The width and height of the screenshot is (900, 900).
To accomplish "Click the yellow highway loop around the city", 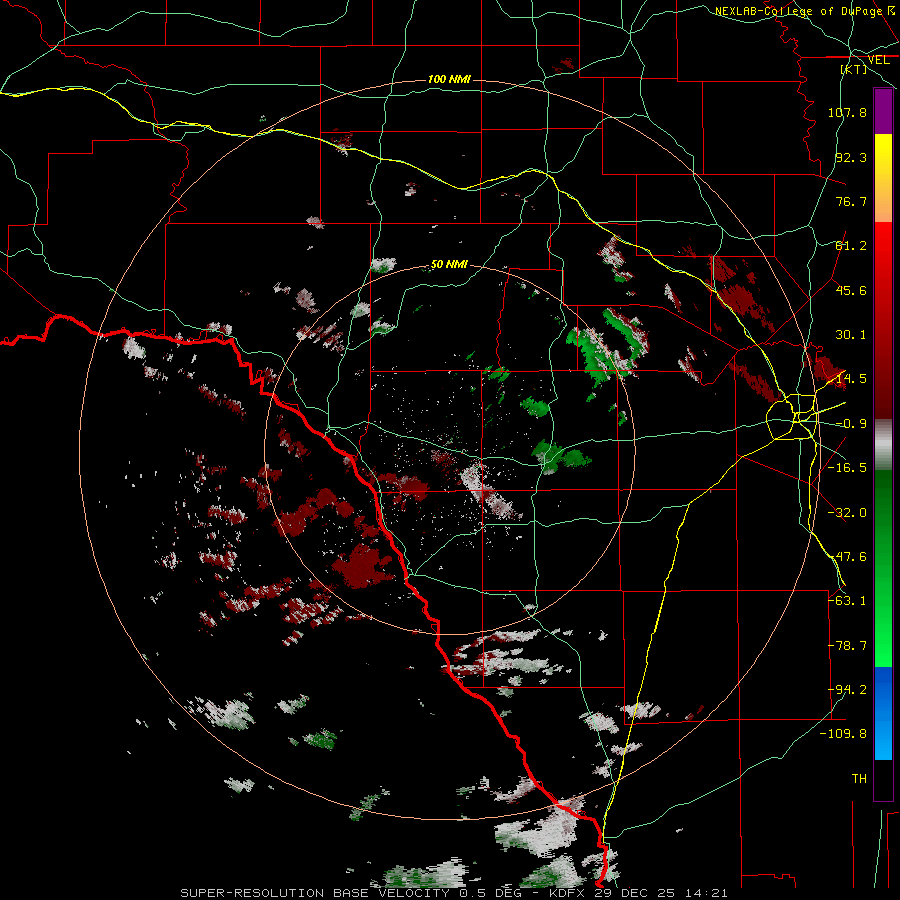I will click(791, 417).
